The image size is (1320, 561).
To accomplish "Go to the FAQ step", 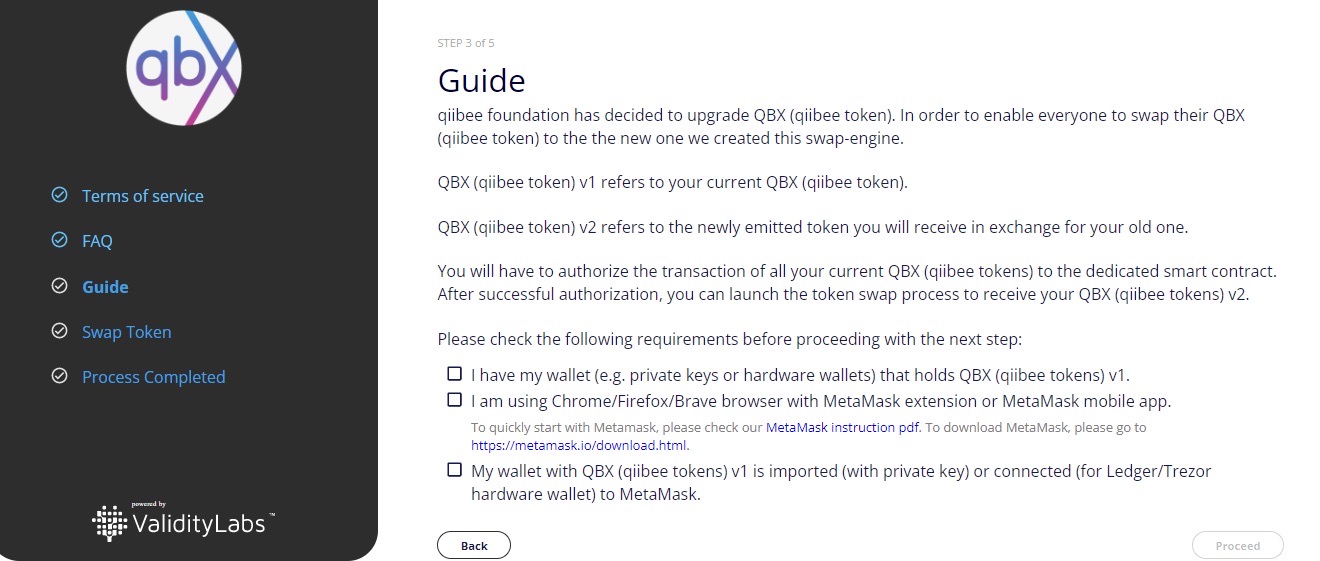I will 97,241.
